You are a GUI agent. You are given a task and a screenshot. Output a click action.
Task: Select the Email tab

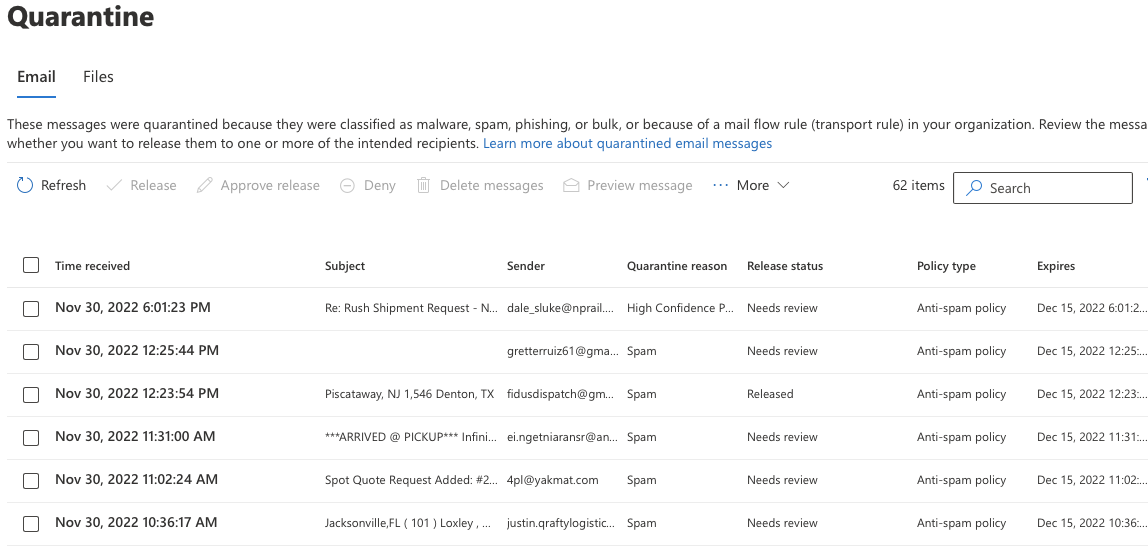coord(36,77)
